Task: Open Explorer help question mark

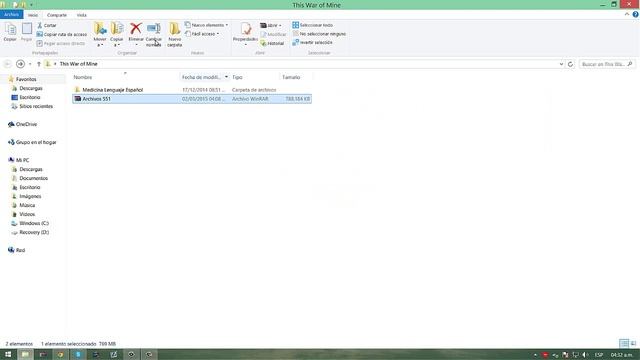Action: click(636, 14)
